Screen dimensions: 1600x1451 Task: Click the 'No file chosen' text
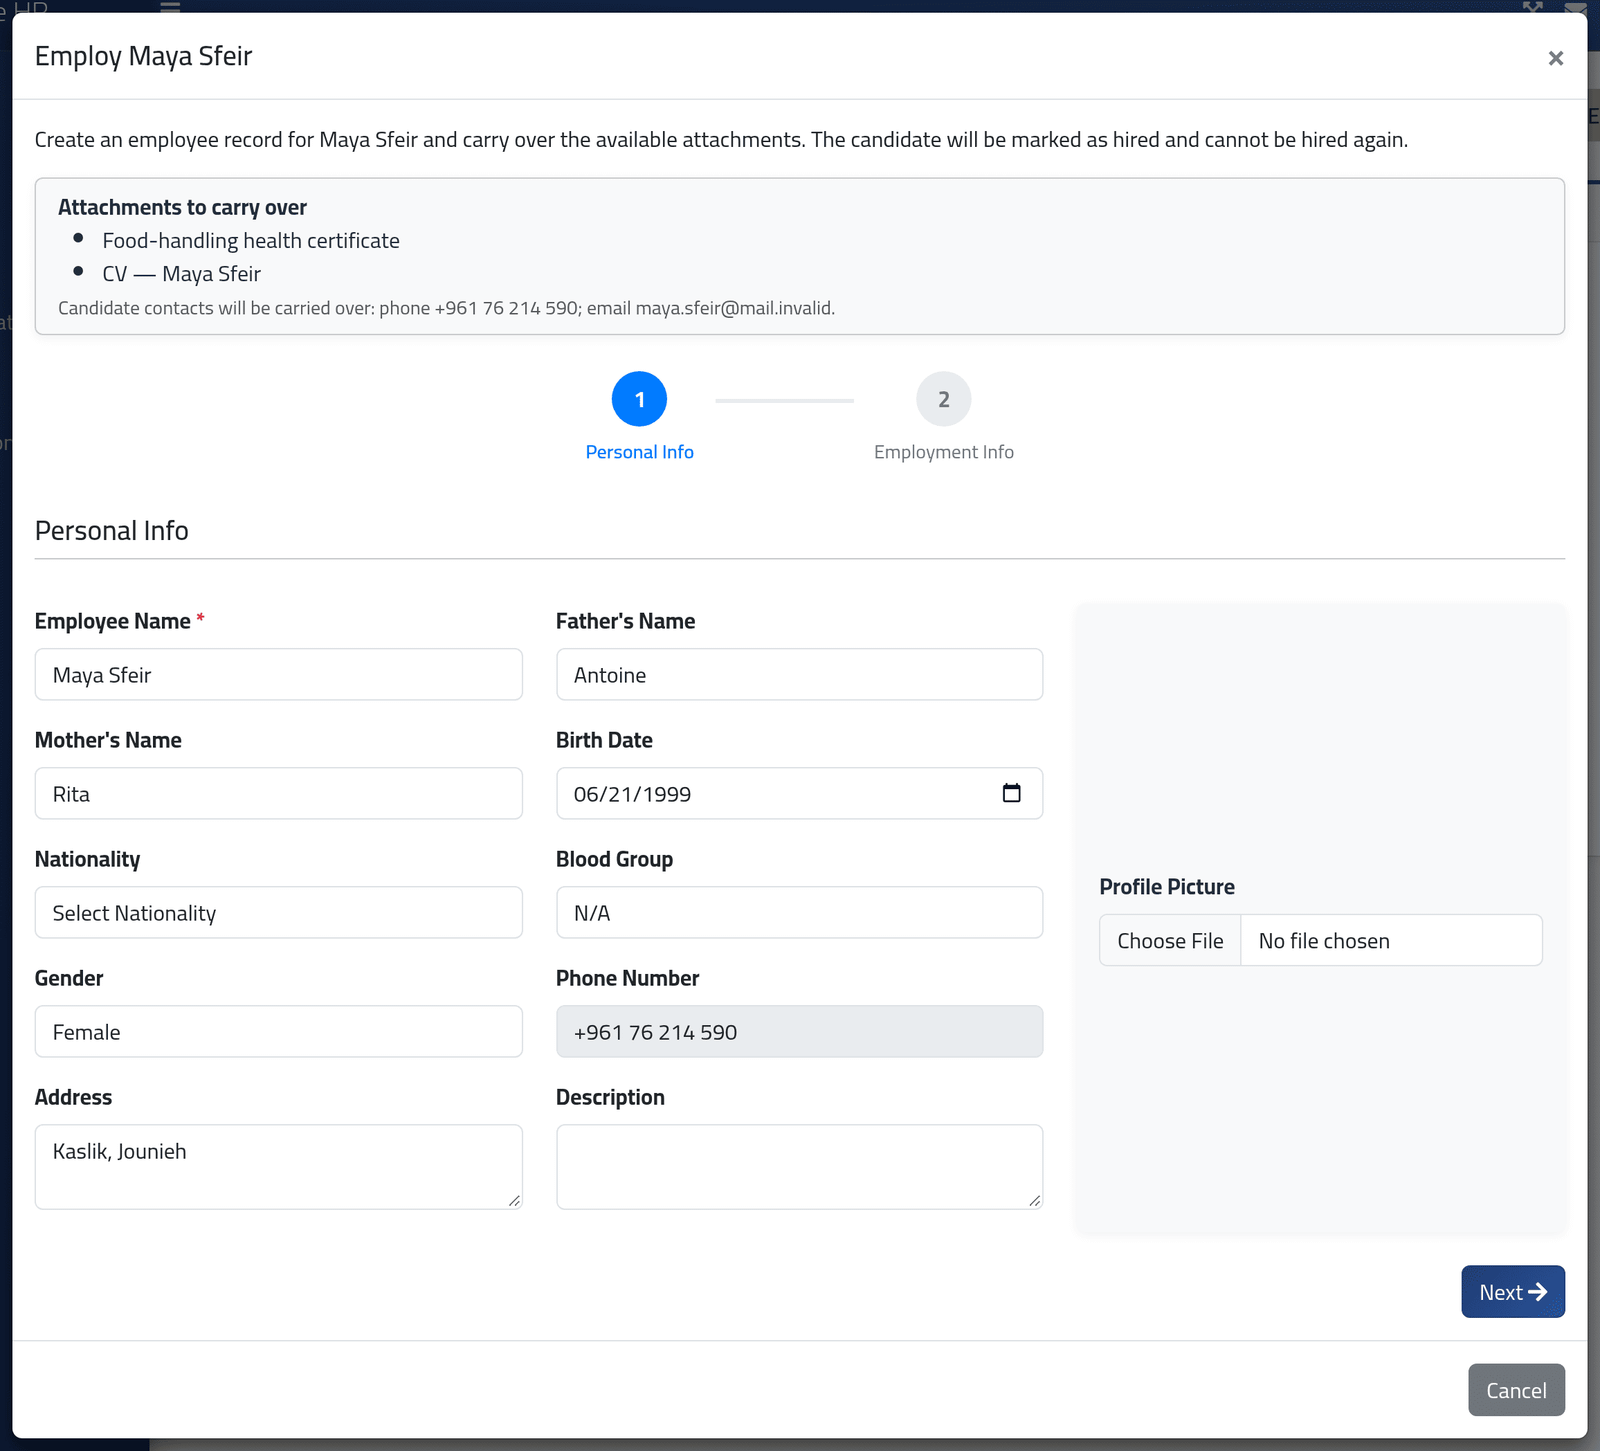1324,941
